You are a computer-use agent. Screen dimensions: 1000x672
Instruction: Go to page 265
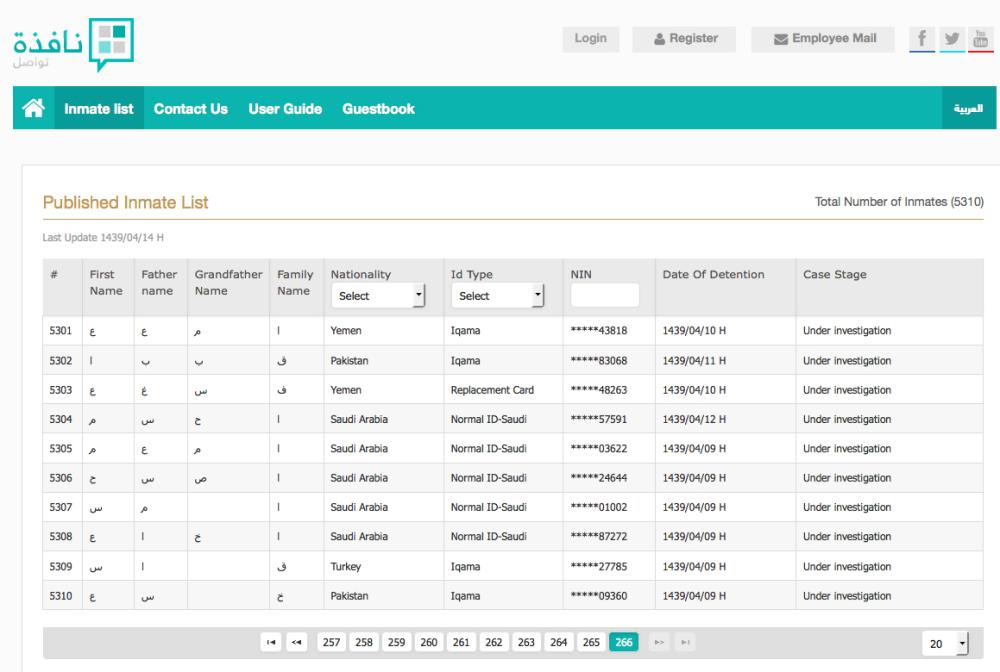coord(591,642)
